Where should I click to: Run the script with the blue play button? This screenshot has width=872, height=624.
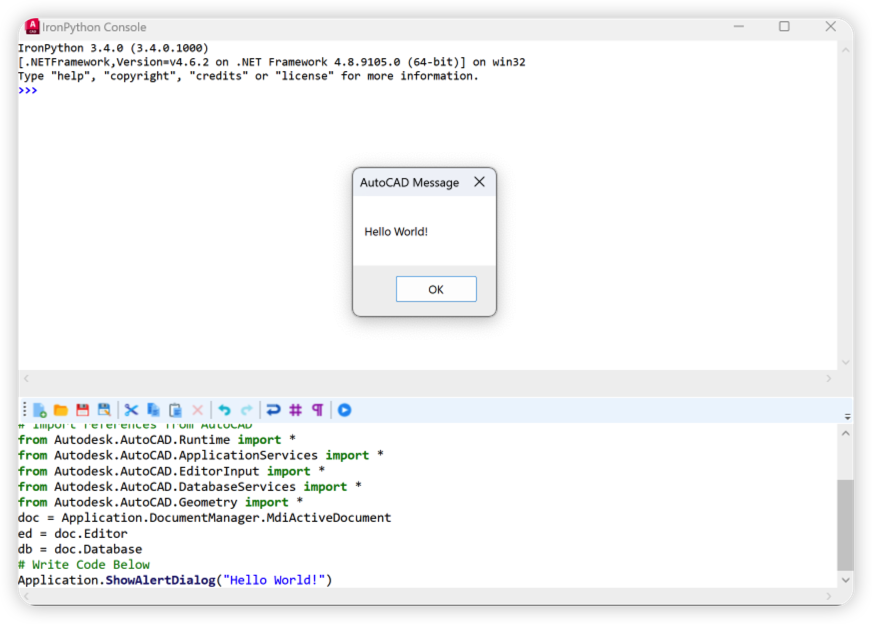[x=344, y=410]
